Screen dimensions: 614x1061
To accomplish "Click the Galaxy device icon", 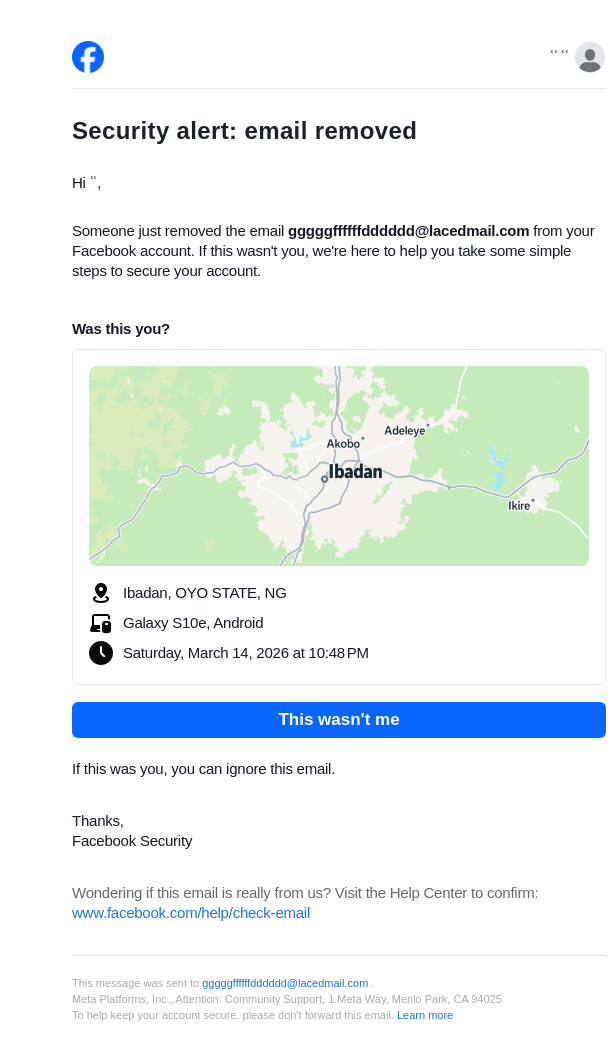I will coord(100,623).
